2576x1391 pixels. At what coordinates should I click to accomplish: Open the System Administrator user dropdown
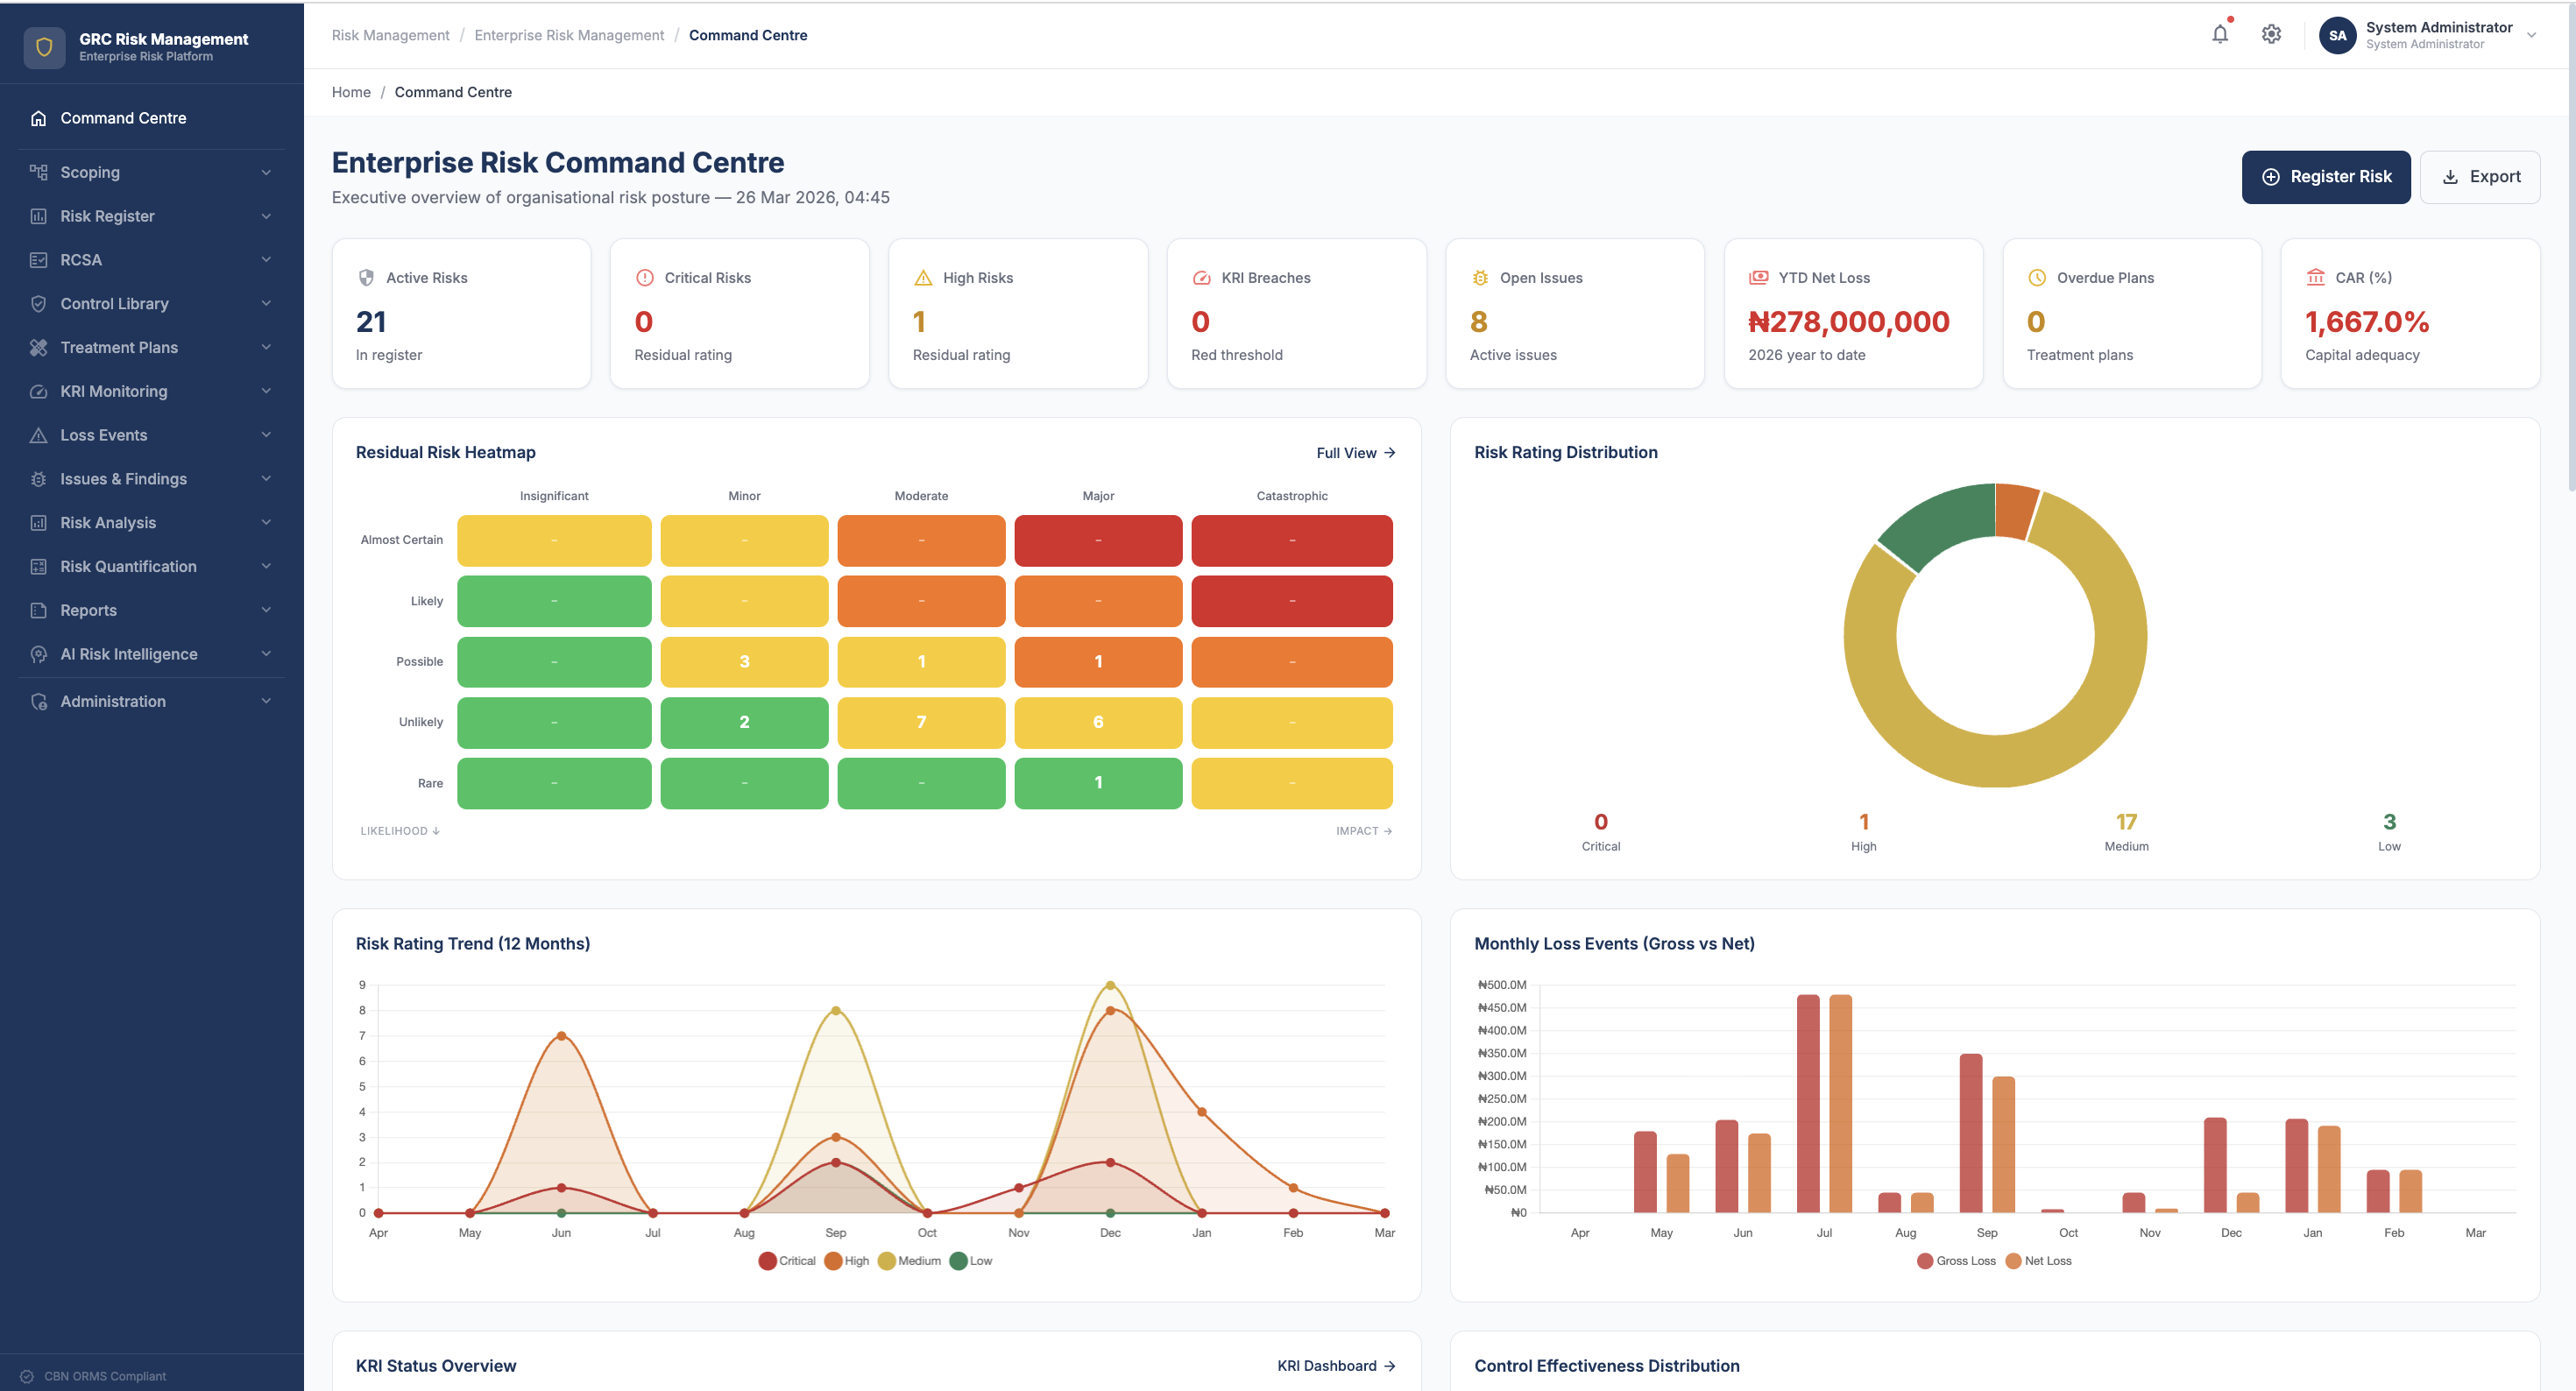(x=2531, y=35)
